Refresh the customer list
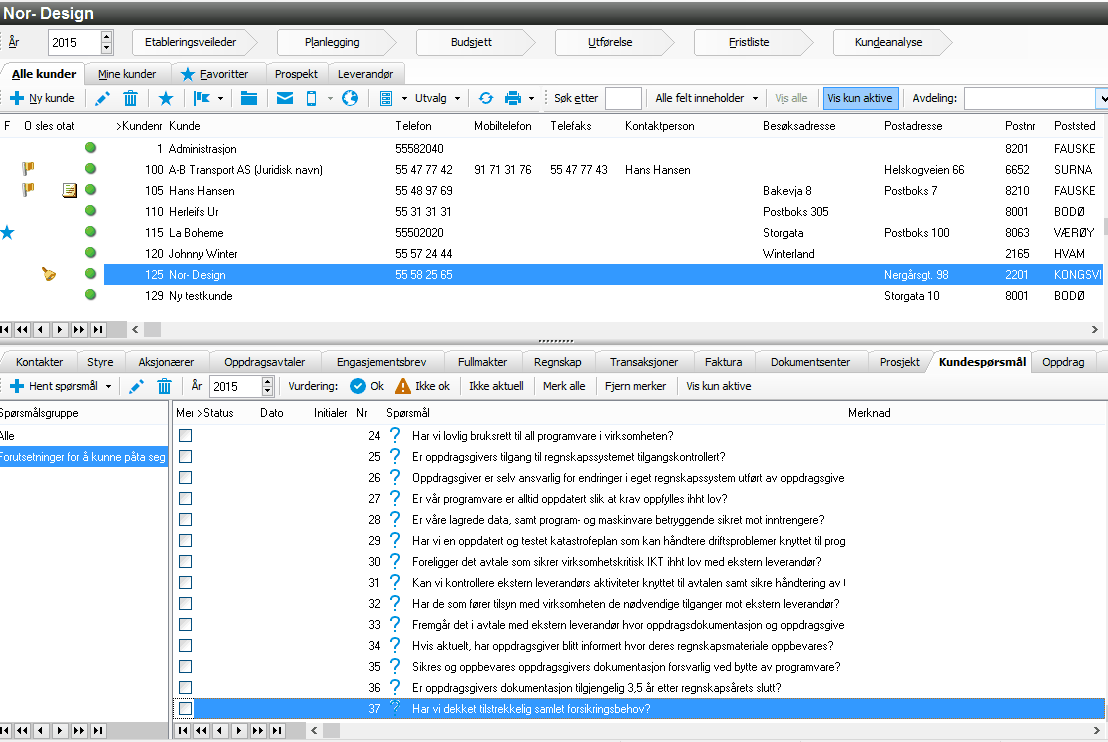Viewport: 1108px width, 742px height. pos(485,98)
